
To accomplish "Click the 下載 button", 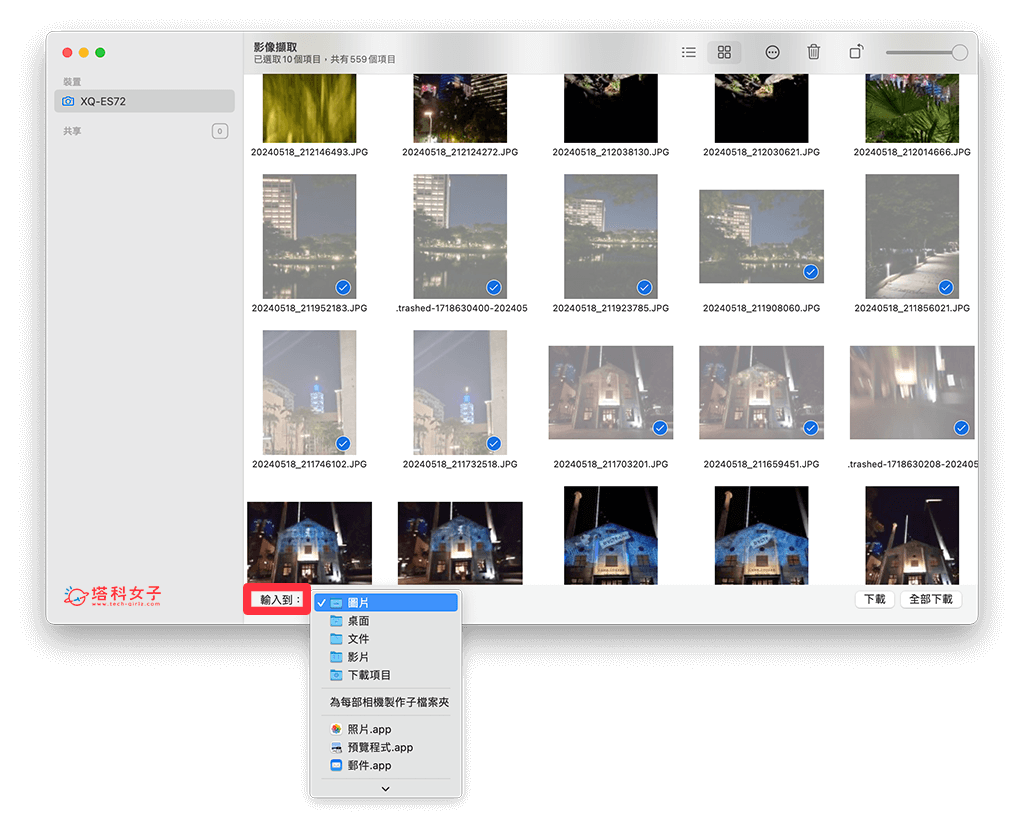I will (x=874, y=599).
